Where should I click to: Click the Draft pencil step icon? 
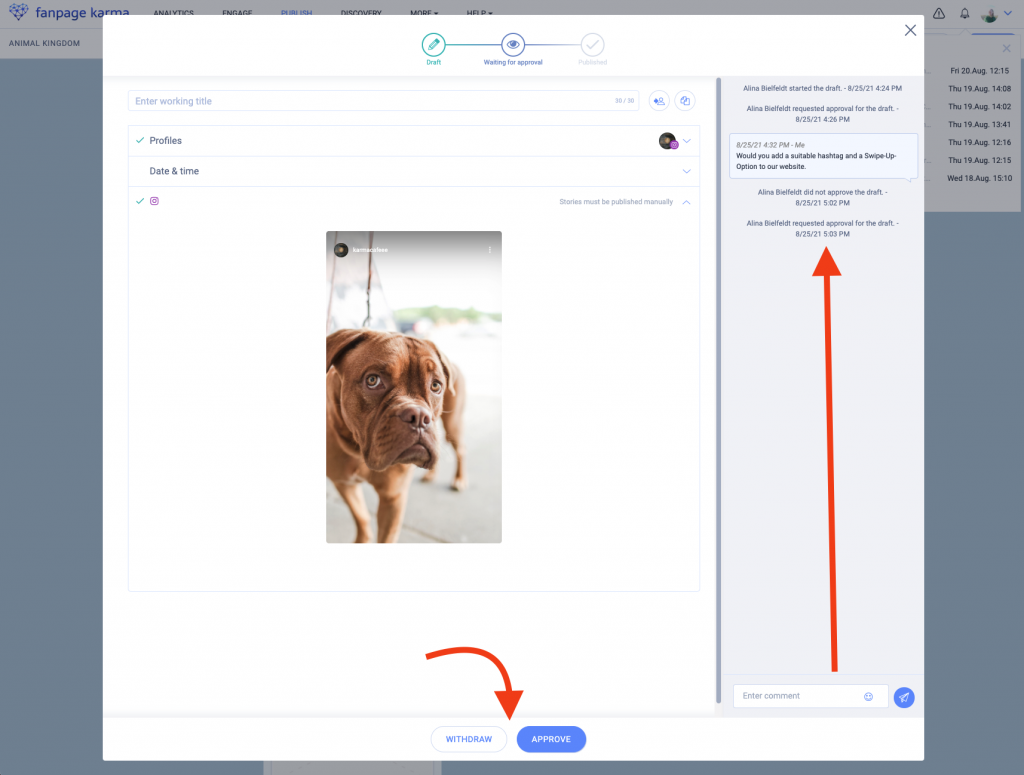(433, 44)
